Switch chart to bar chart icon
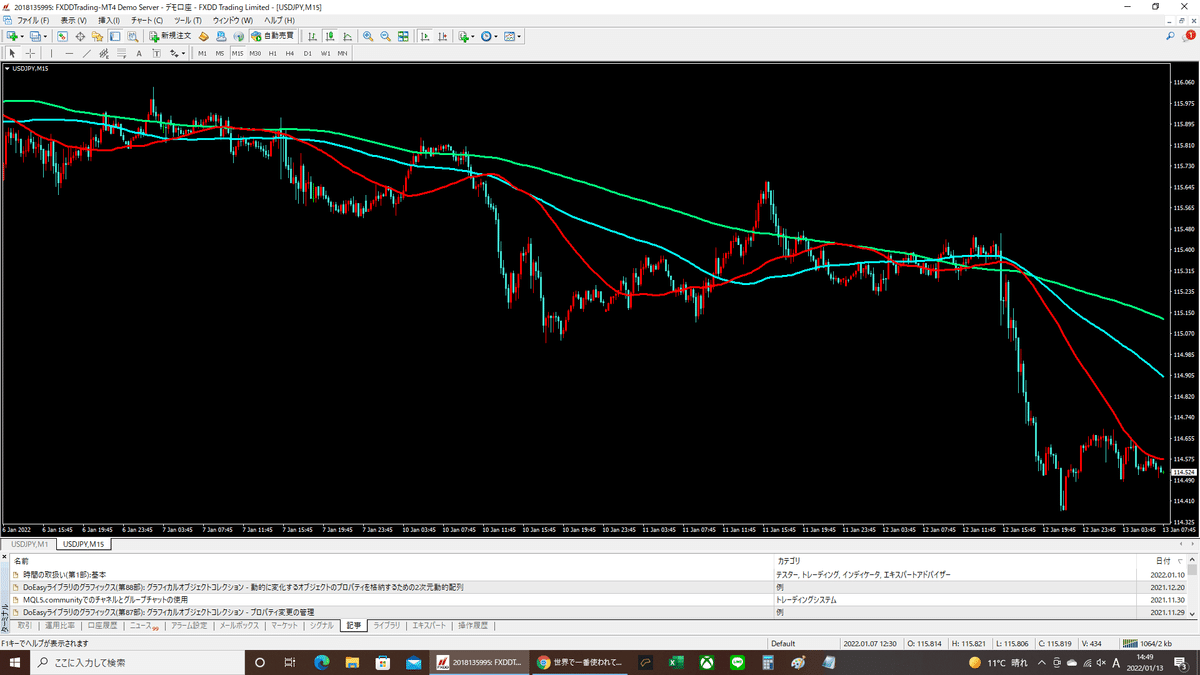The width and height of the screenshot is (1200, 675). coord(313,36)
